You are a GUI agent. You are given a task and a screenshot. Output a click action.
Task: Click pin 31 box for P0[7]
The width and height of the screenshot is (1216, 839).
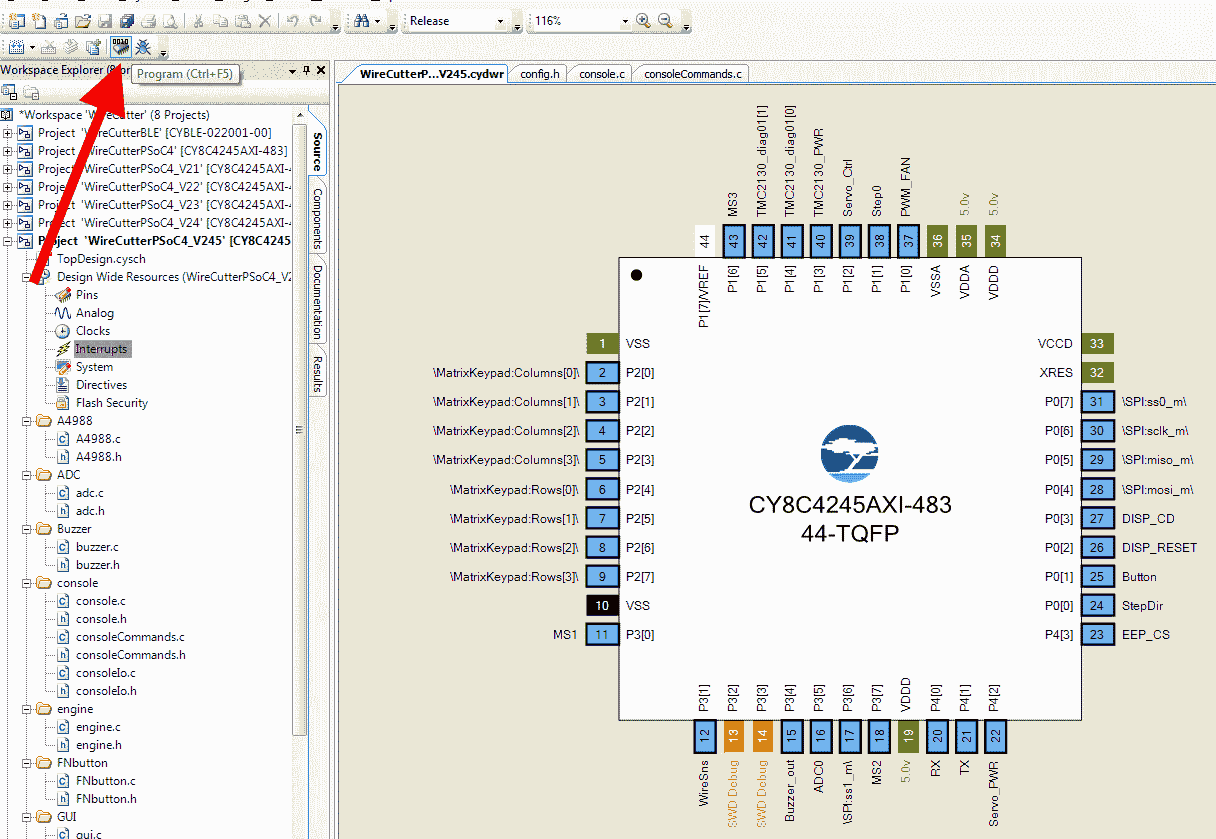[1097, 402]
